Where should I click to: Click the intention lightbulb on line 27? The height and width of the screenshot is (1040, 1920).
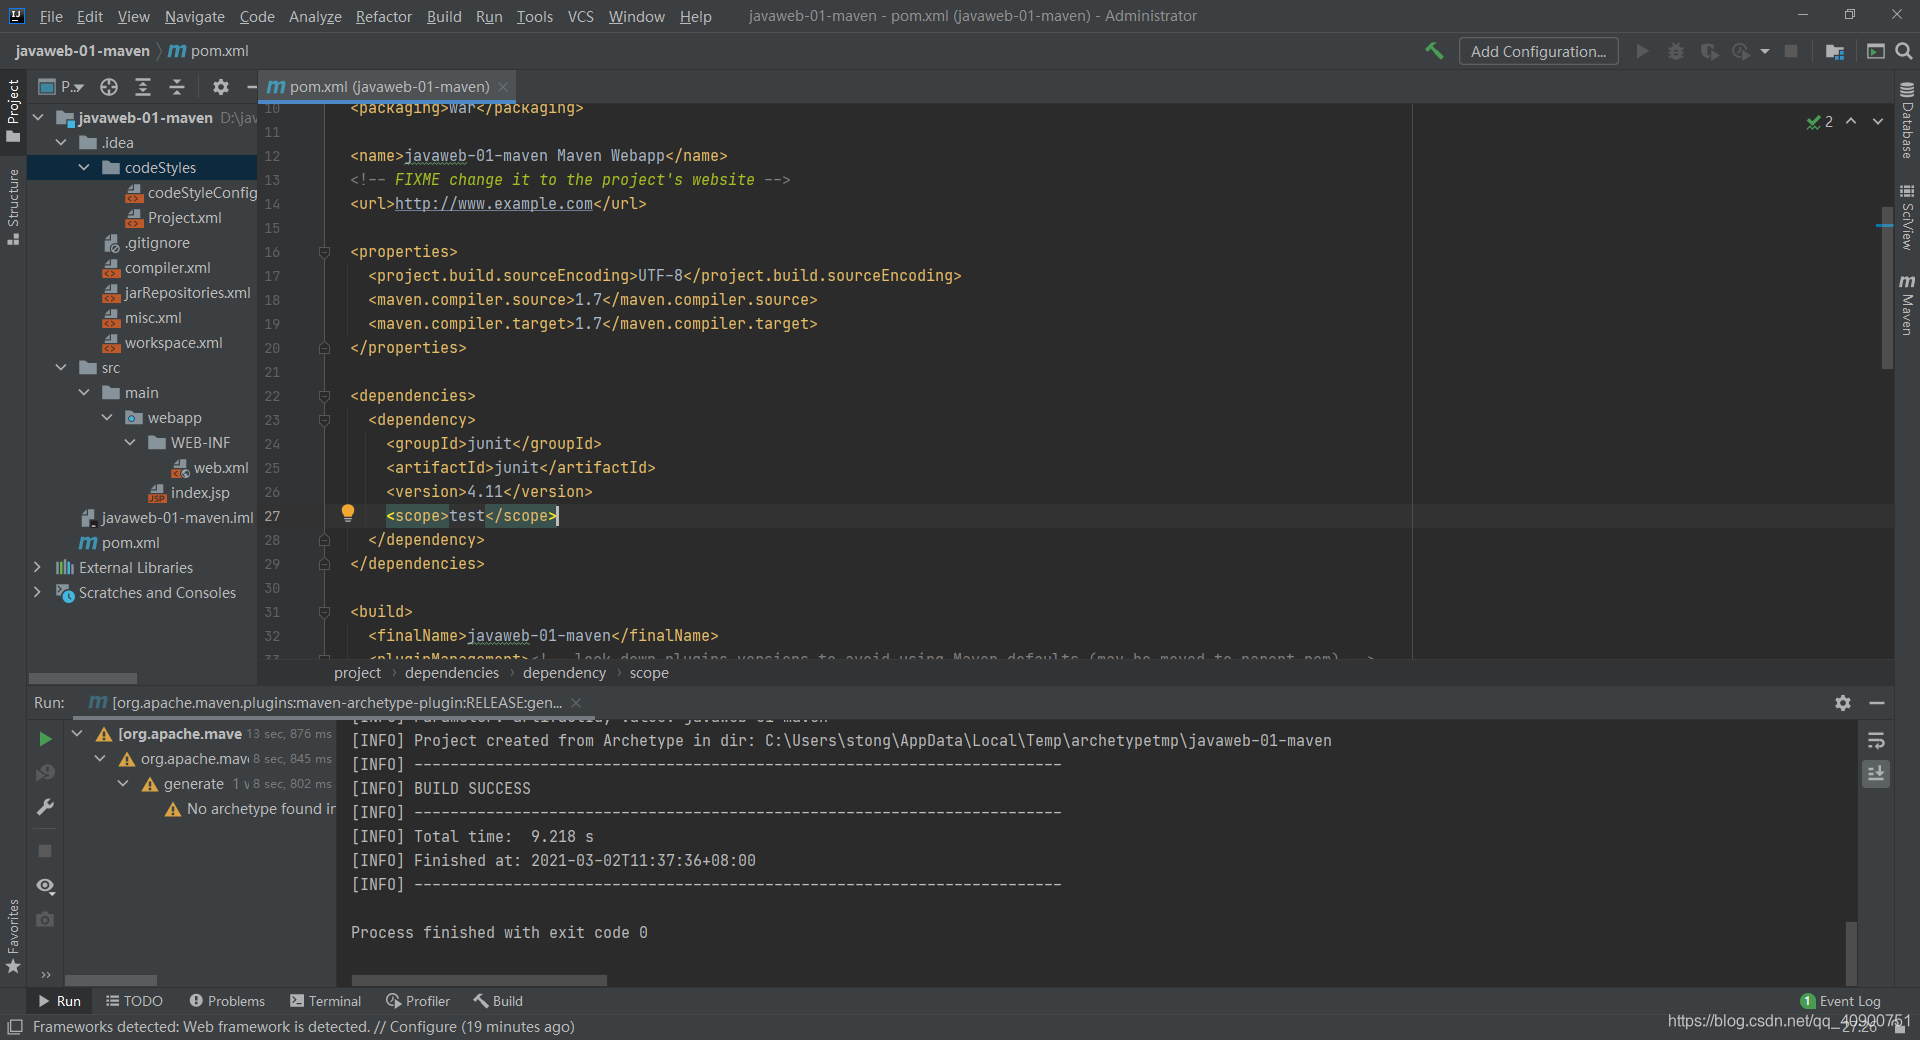pos(347,514)
